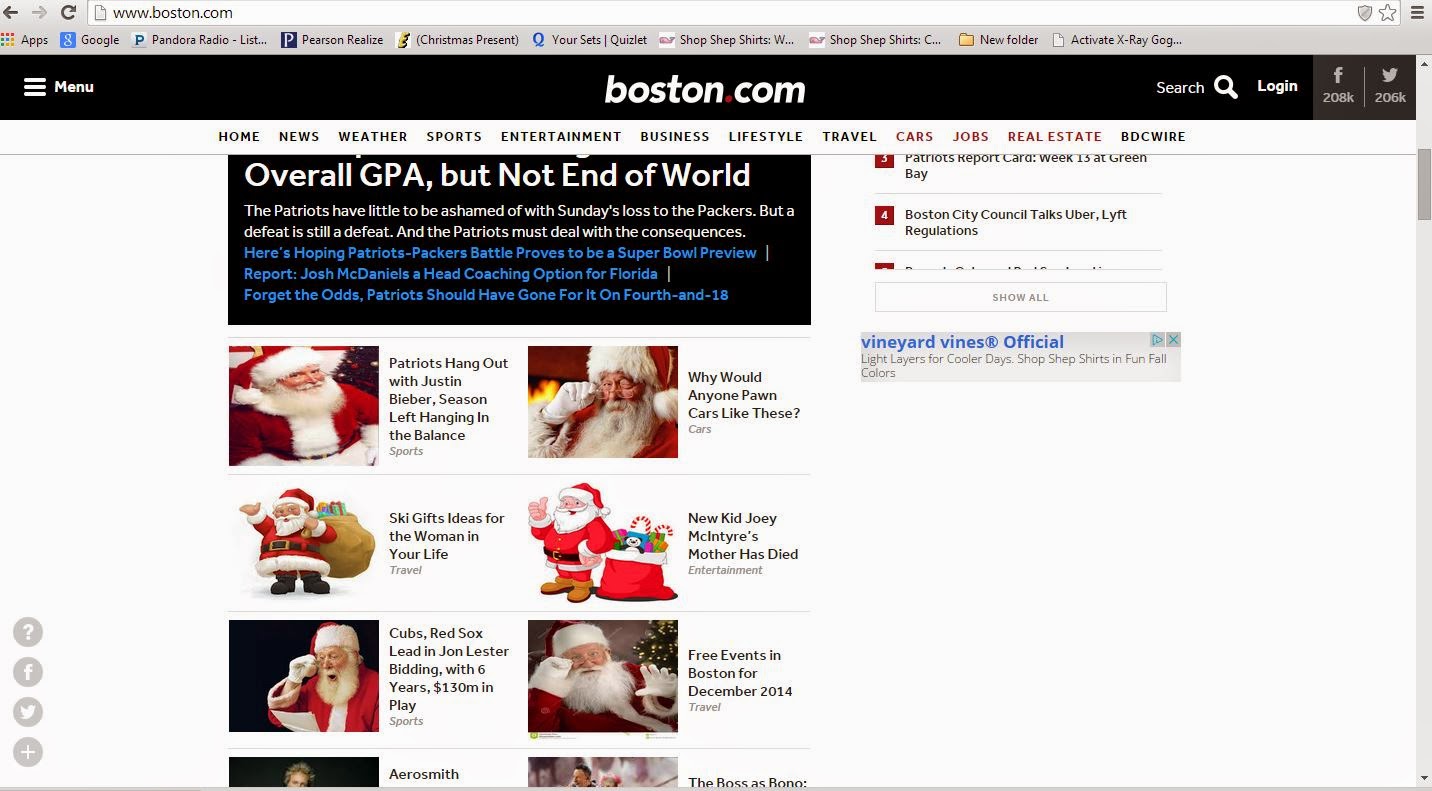Go to the NEWS nav section

299,137
